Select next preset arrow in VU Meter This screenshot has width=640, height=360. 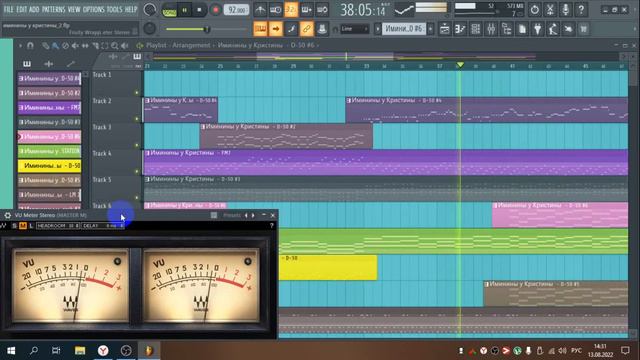point(253,215)
